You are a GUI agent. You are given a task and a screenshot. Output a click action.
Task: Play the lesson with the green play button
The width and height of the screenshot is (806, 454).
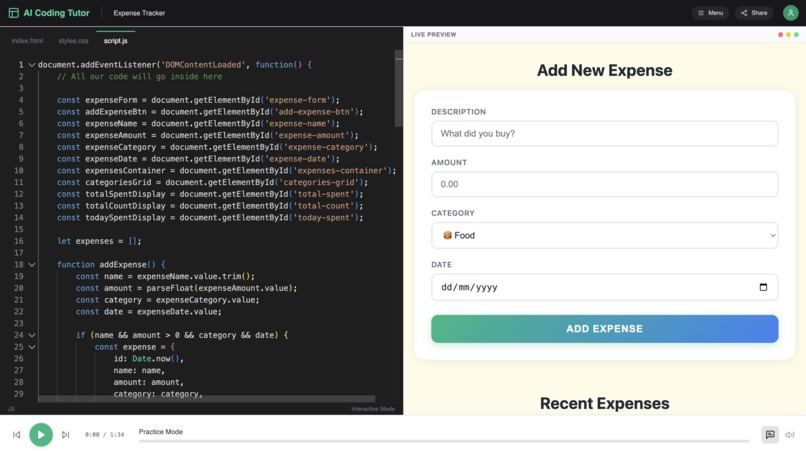41,434
